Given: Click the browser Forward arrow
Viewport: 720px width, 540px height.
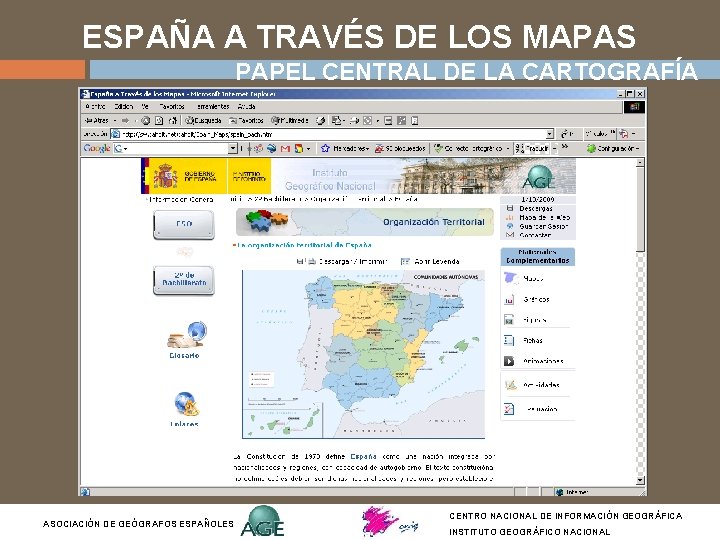Looking at the screenshot, I should pos(125,120).
